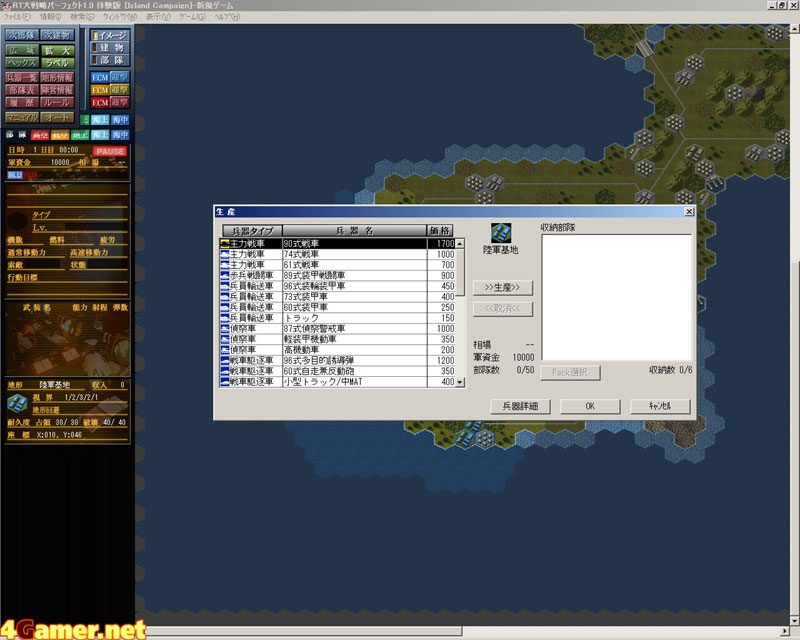Open the 兵器一覧 weapon list
Viewport: 800px width, 640px height.
coord(22,78)
